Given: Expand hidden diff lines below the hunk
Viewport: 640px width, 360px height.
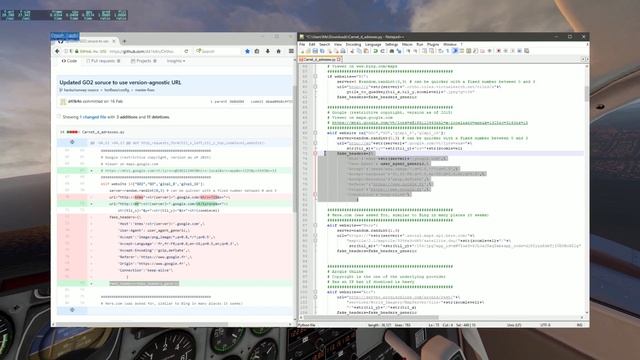Looking at the screenshot, I should click(72, 310).
